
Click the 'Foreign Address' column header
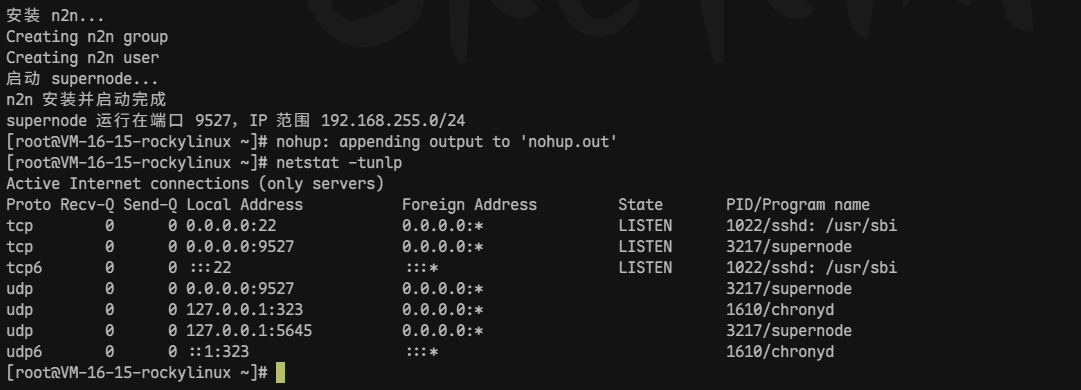click(469, 205)
